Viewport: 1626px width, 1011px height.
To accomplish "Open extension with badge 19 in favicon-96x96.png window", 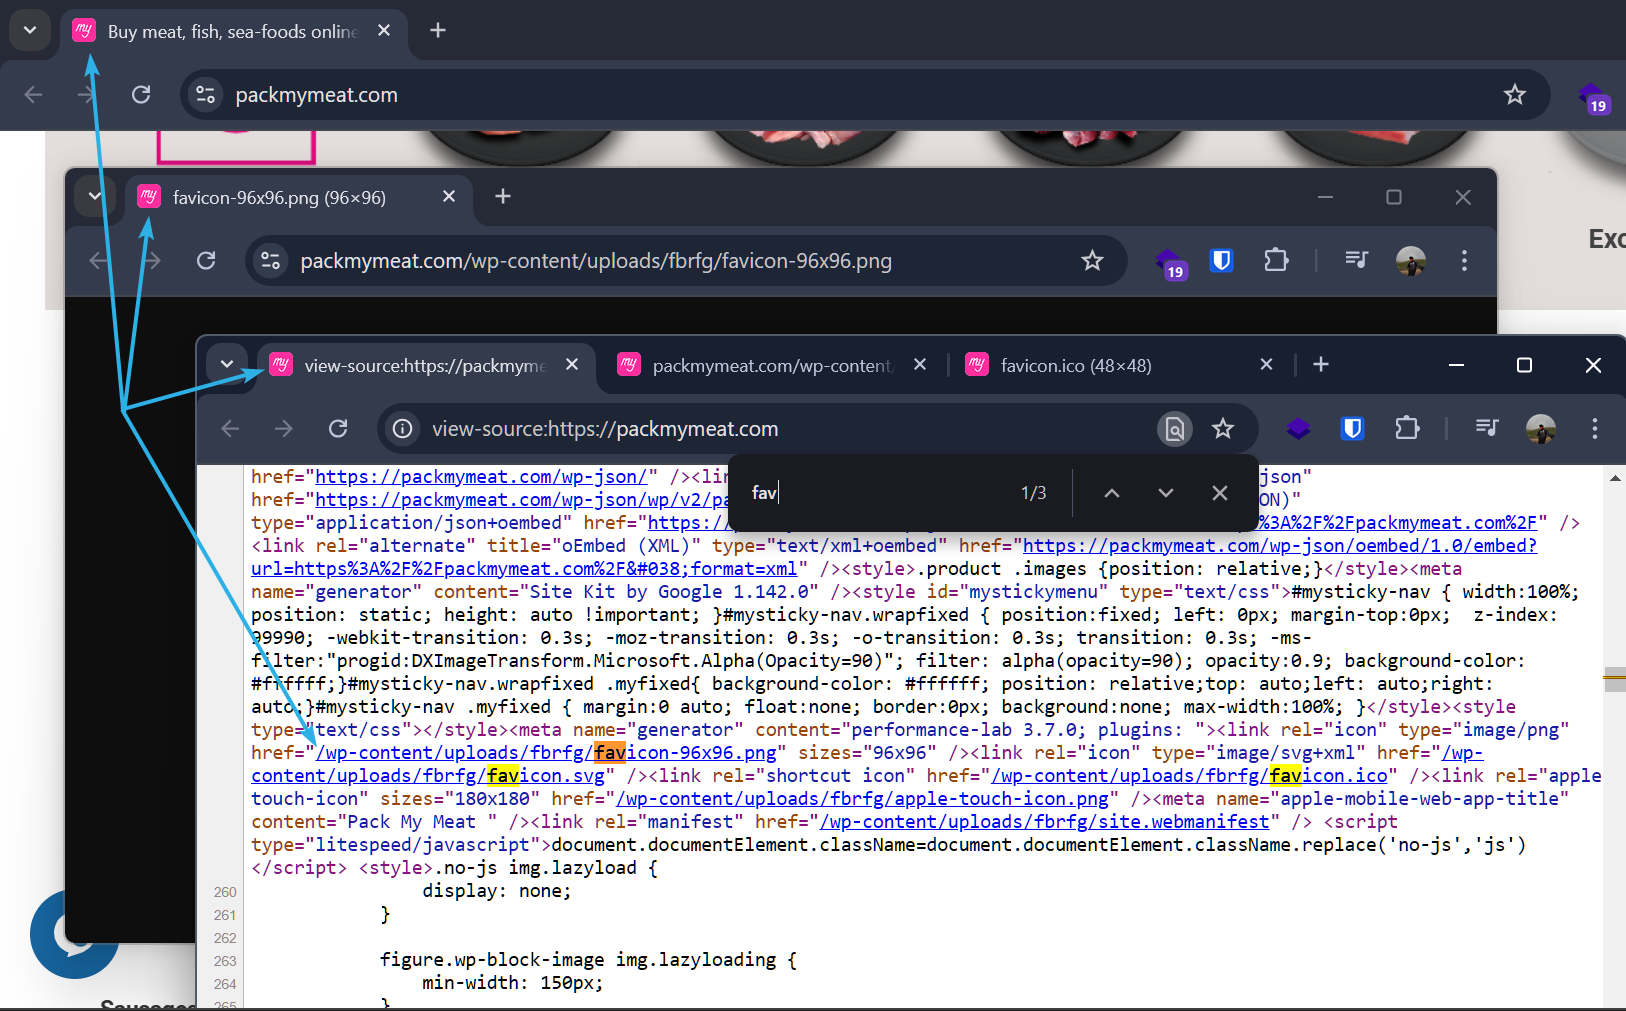I will click(1170, 263).
